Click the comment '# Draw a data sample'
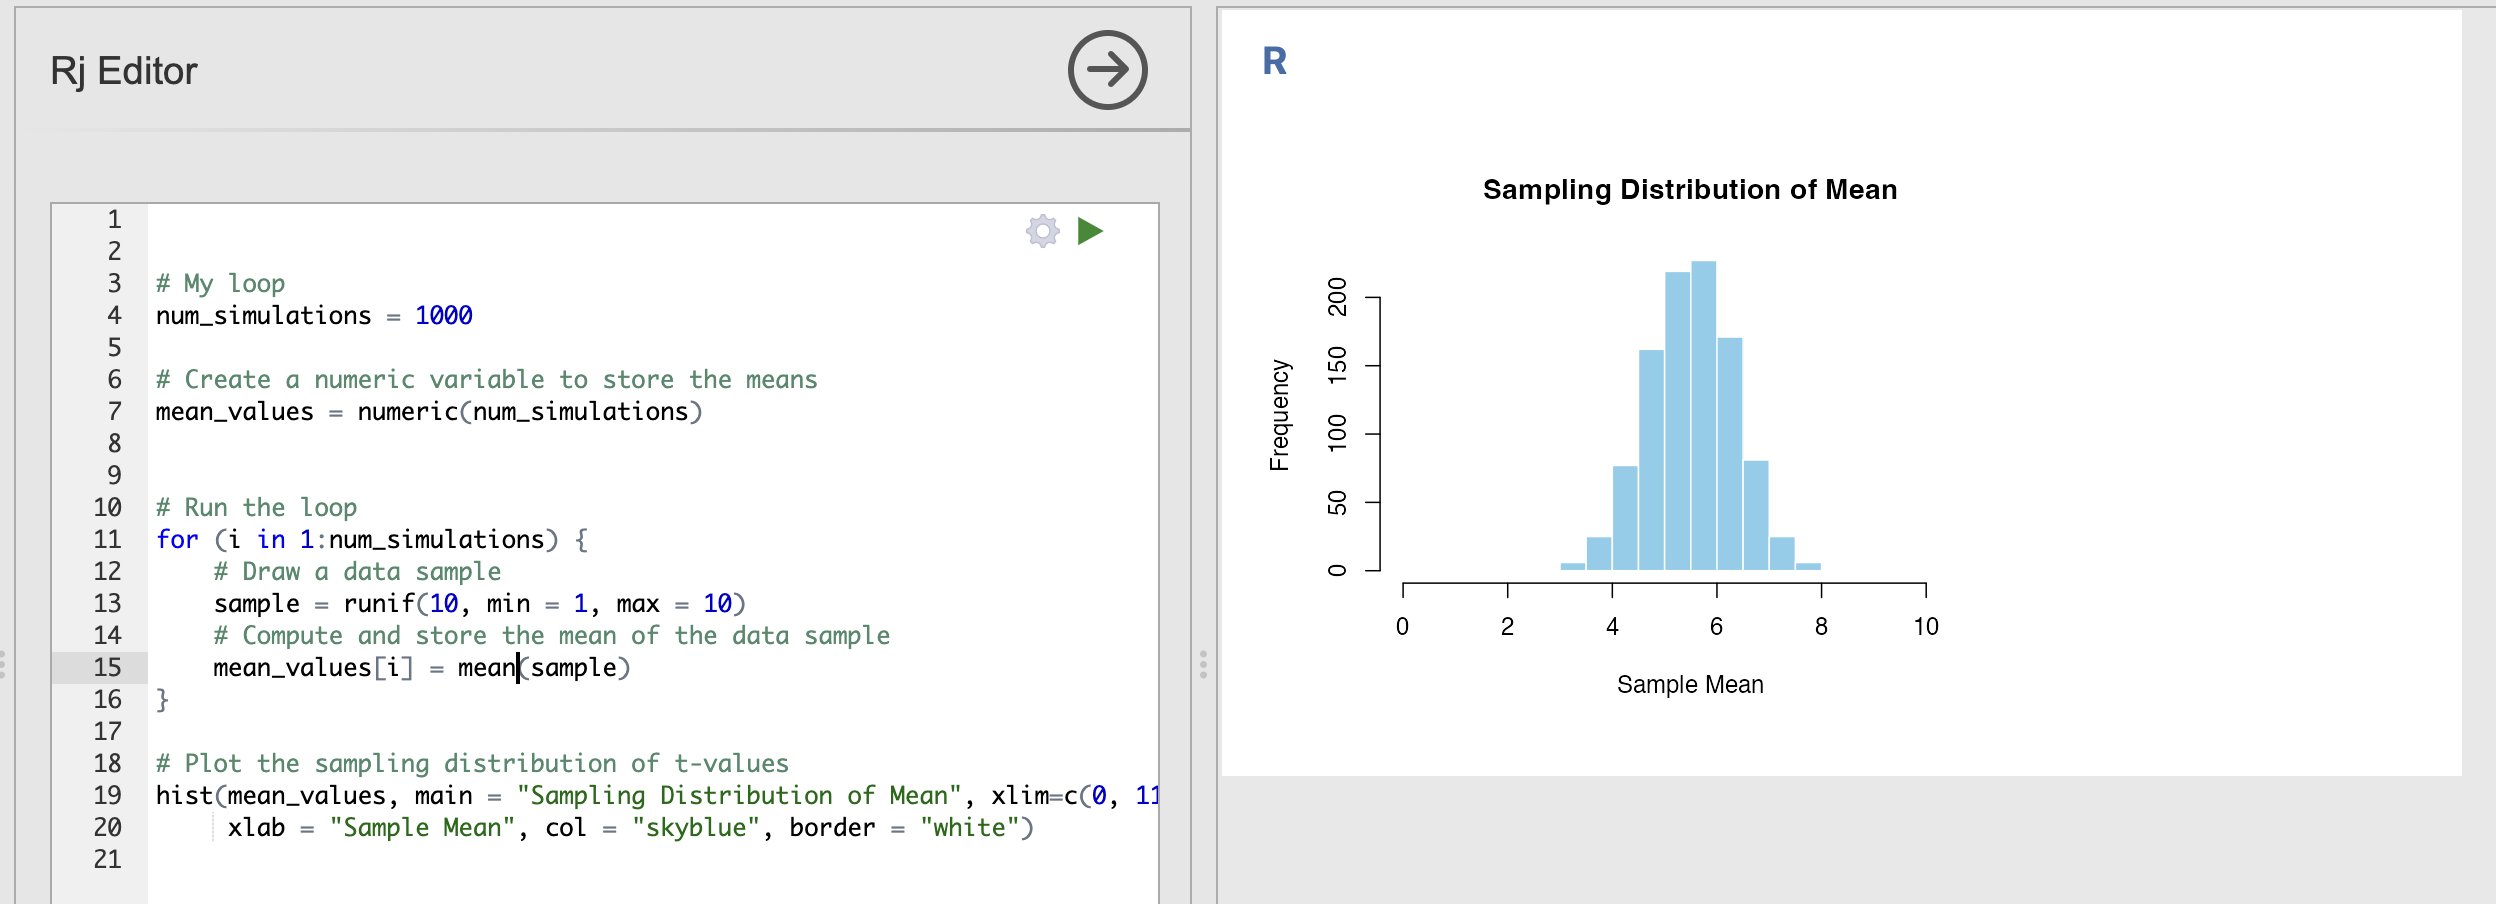Image resolution: width=2496 pixels, height=904 pixels. 357,572
